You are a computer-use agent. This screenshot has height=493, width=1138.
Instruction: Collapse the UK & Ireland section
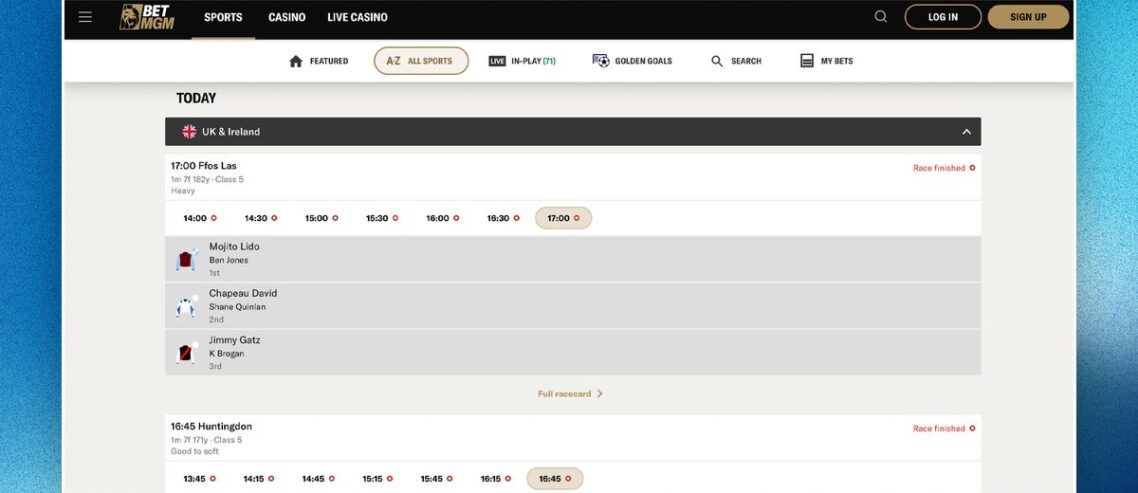click(966, 132)
